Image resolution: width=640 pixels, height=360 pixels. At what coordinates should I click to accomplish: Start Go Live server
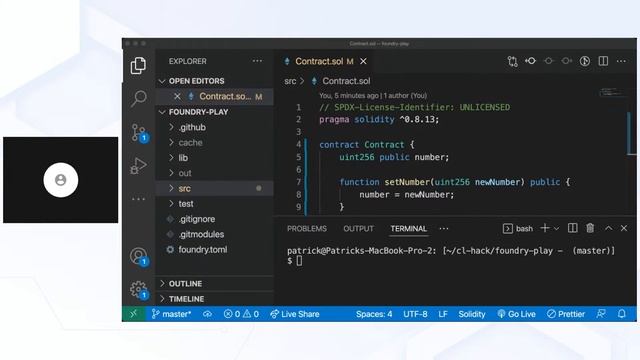click(x=516, y=314)
